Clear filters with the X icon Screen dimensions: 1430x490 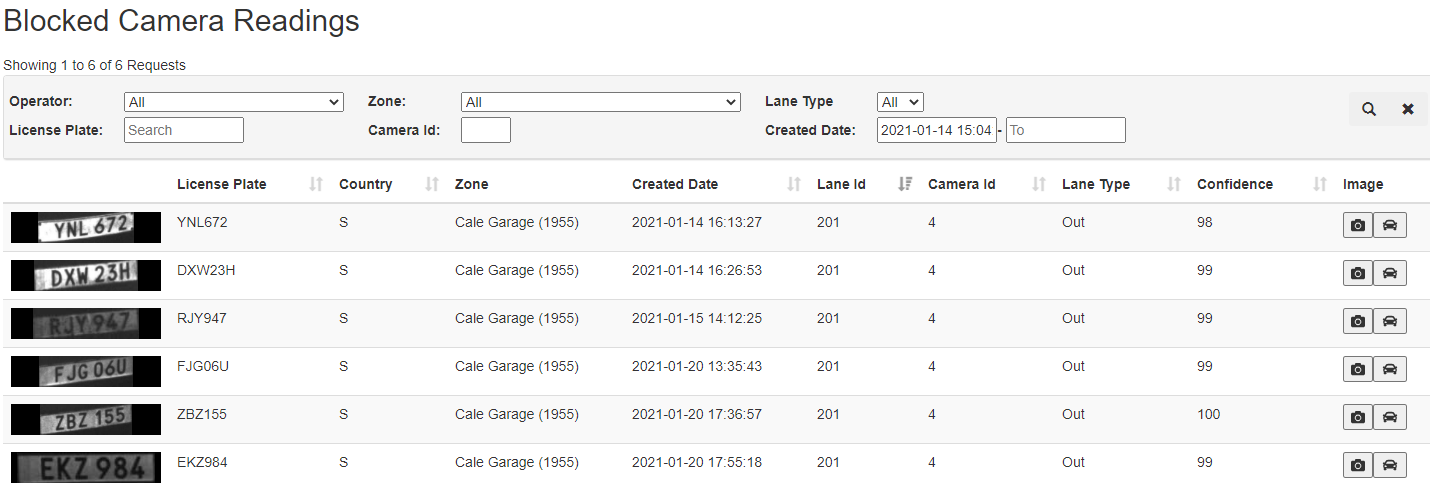[1408, 110]
